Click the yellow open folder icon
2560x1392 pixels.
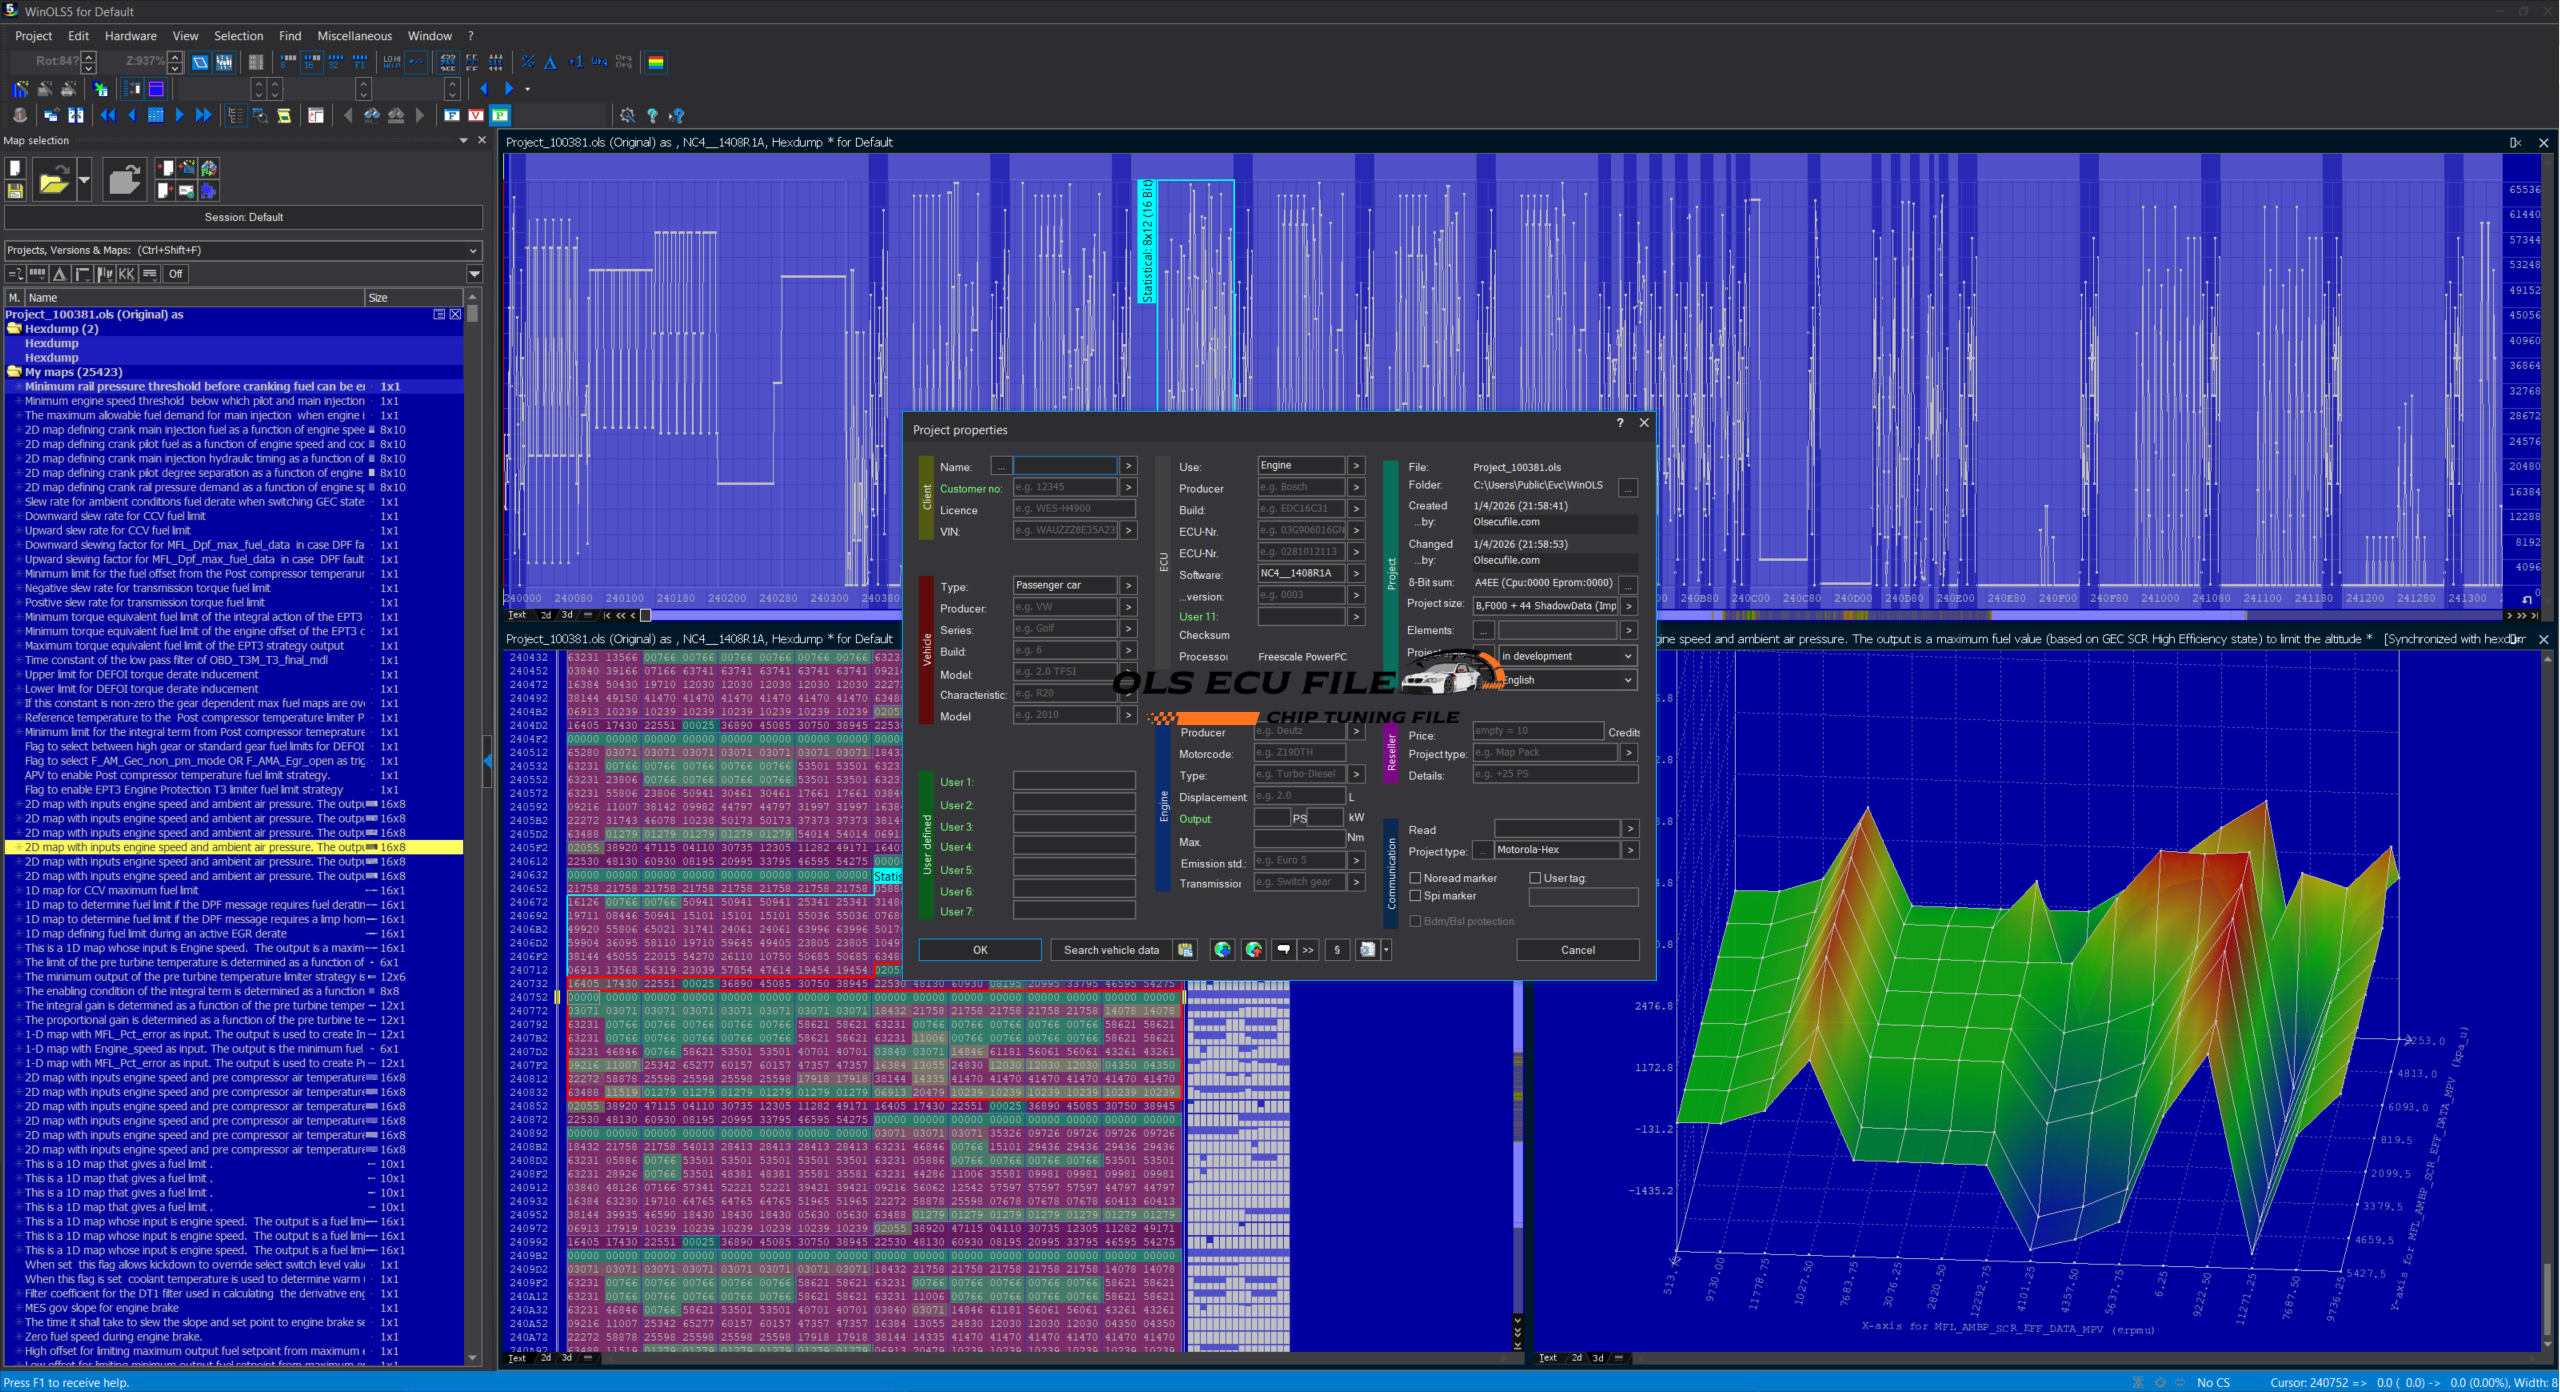(x=53, y=181)
